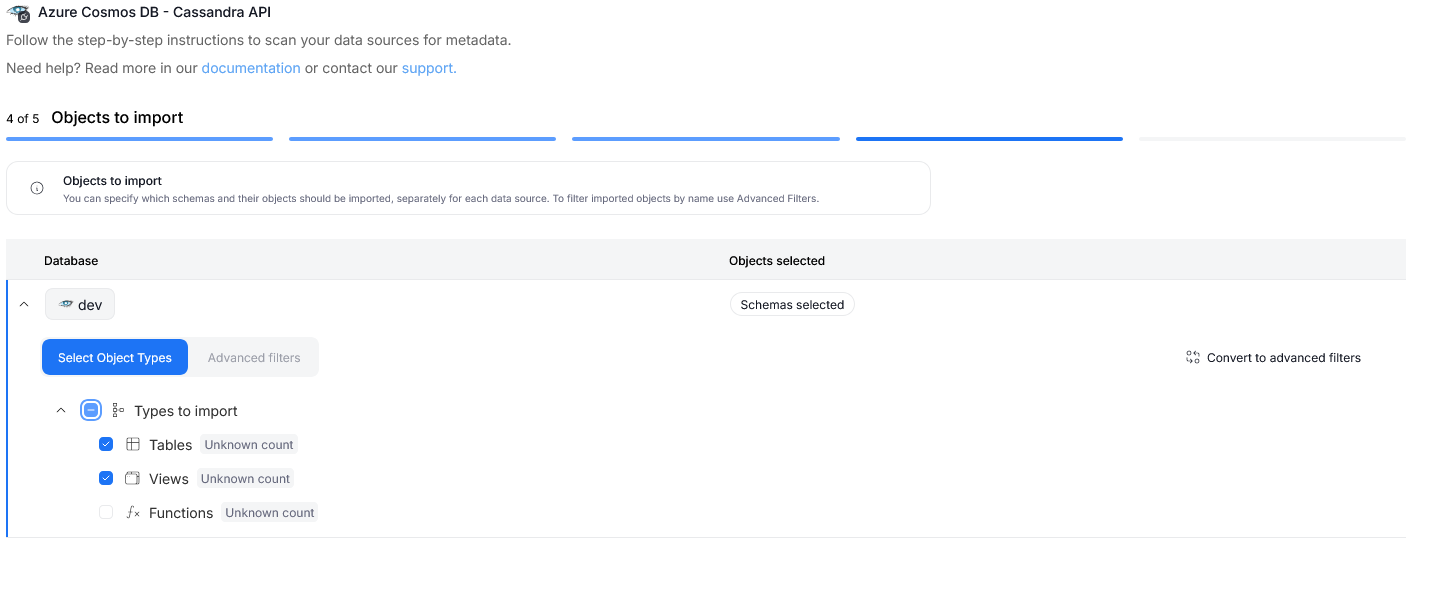
Task: Click the Tables Unknown count badge
Action: [x=249, y=444]
